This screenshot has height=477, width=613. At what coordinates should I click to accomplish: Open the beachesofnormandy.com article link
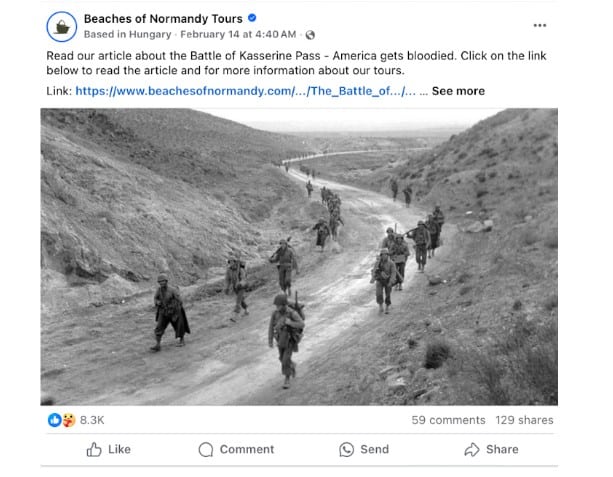point(250,91)
